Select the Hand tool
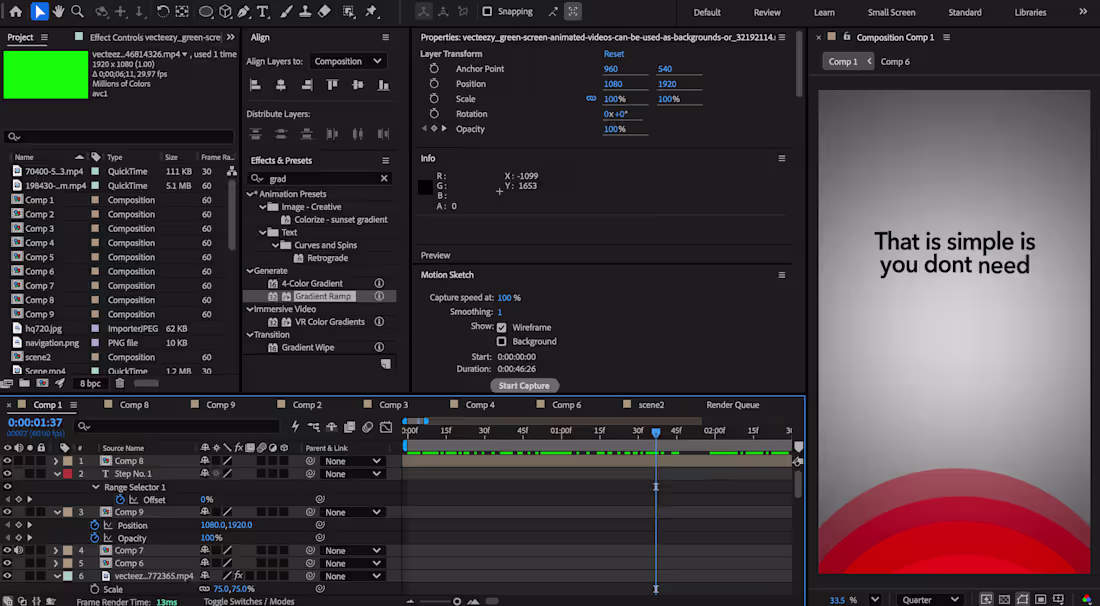The width and height of the screenshot is (1100, 606). (59, 11)
